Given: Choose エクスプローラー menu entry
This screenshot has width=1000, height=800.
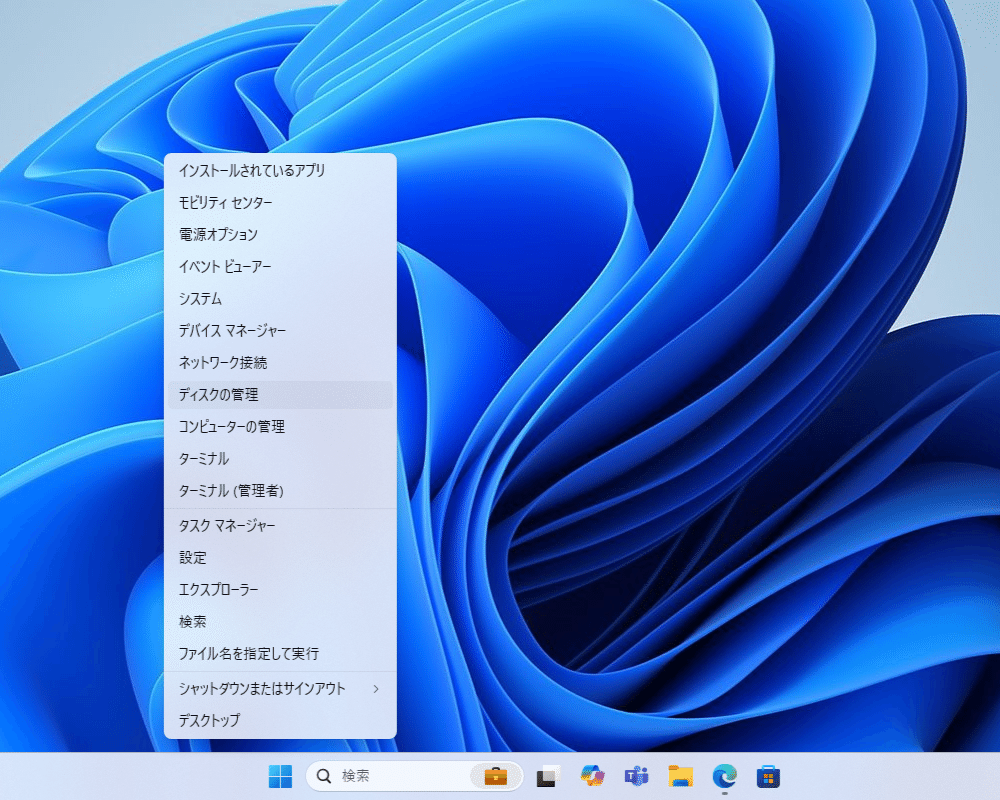Looking at the screenshot, I should [280, 589].
